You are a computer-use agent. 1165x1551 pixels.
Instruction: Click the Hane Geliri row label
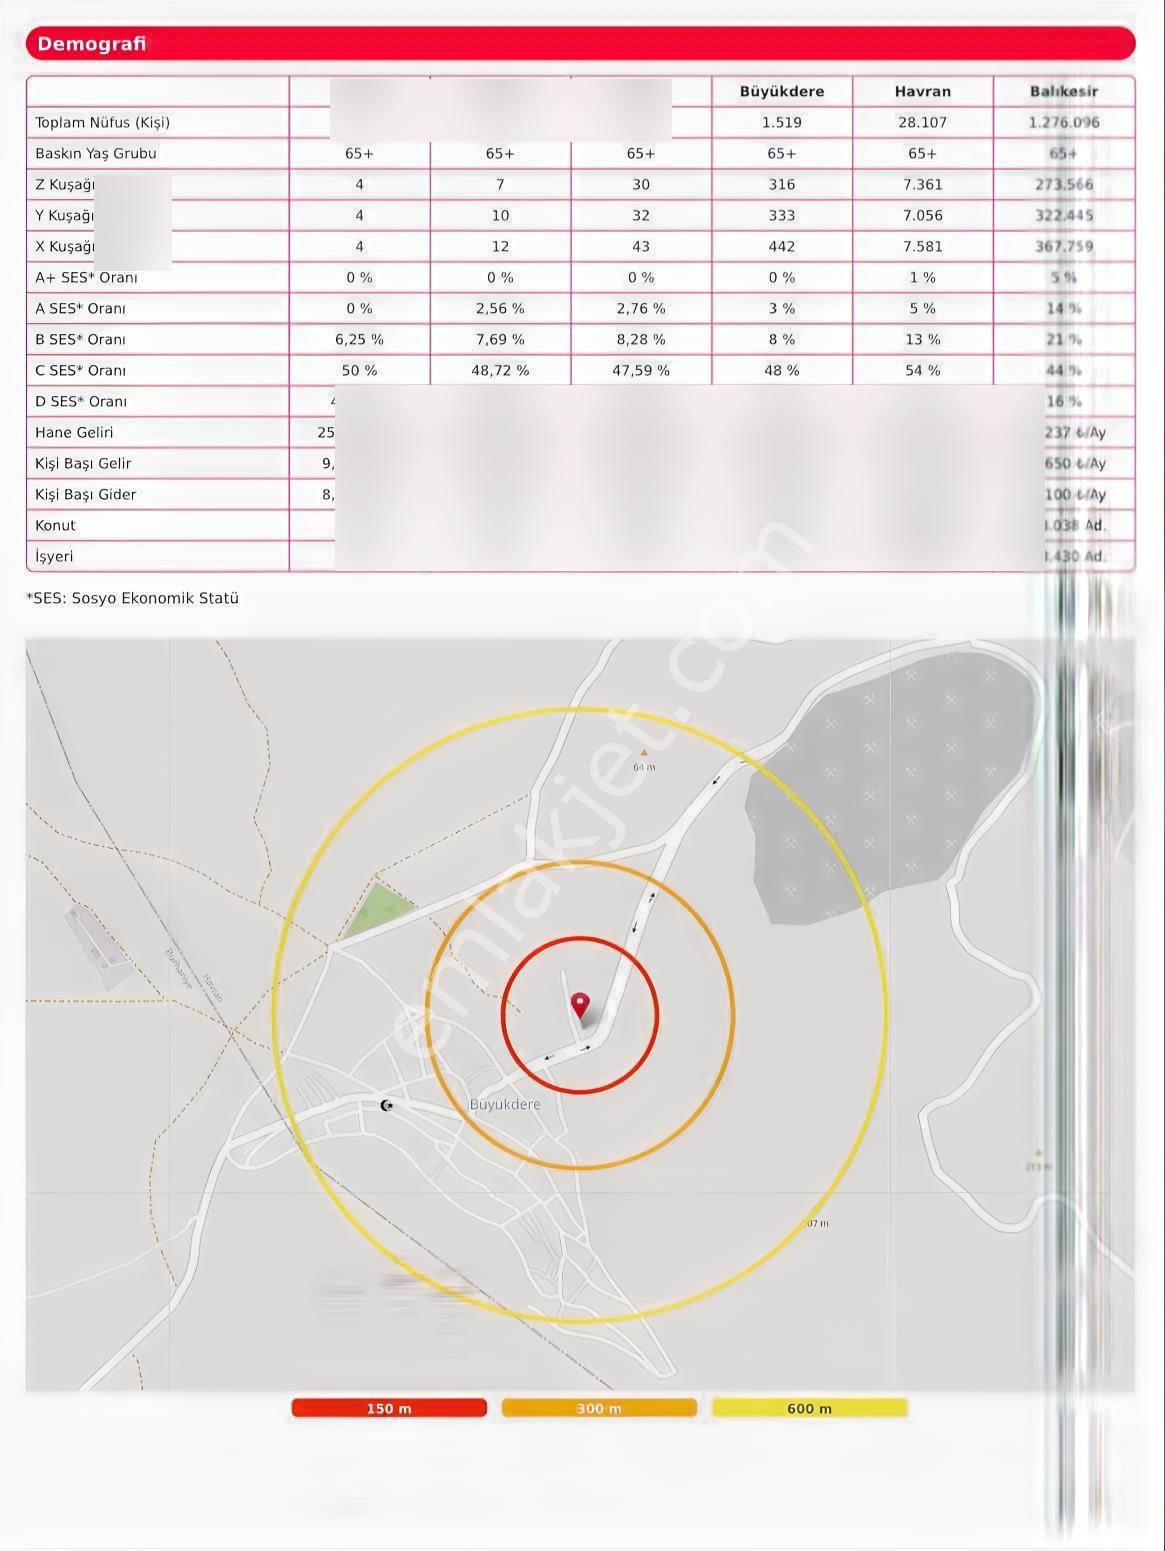coord(74,432)
